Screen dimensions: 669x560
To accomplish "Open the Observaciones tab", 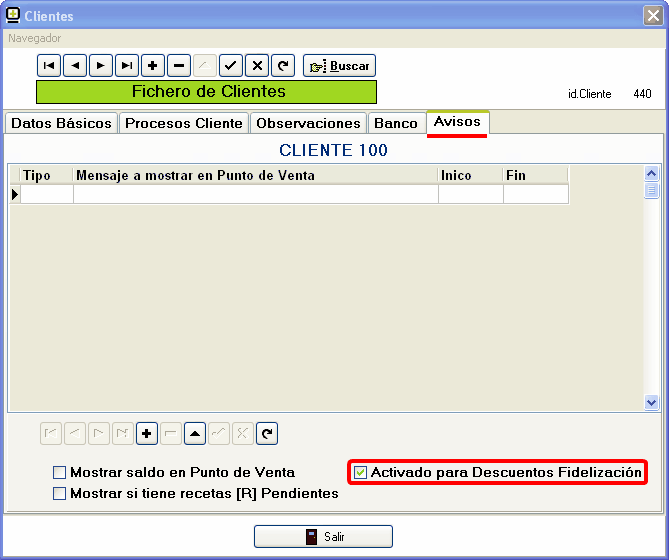I will [x=307, y=123].
